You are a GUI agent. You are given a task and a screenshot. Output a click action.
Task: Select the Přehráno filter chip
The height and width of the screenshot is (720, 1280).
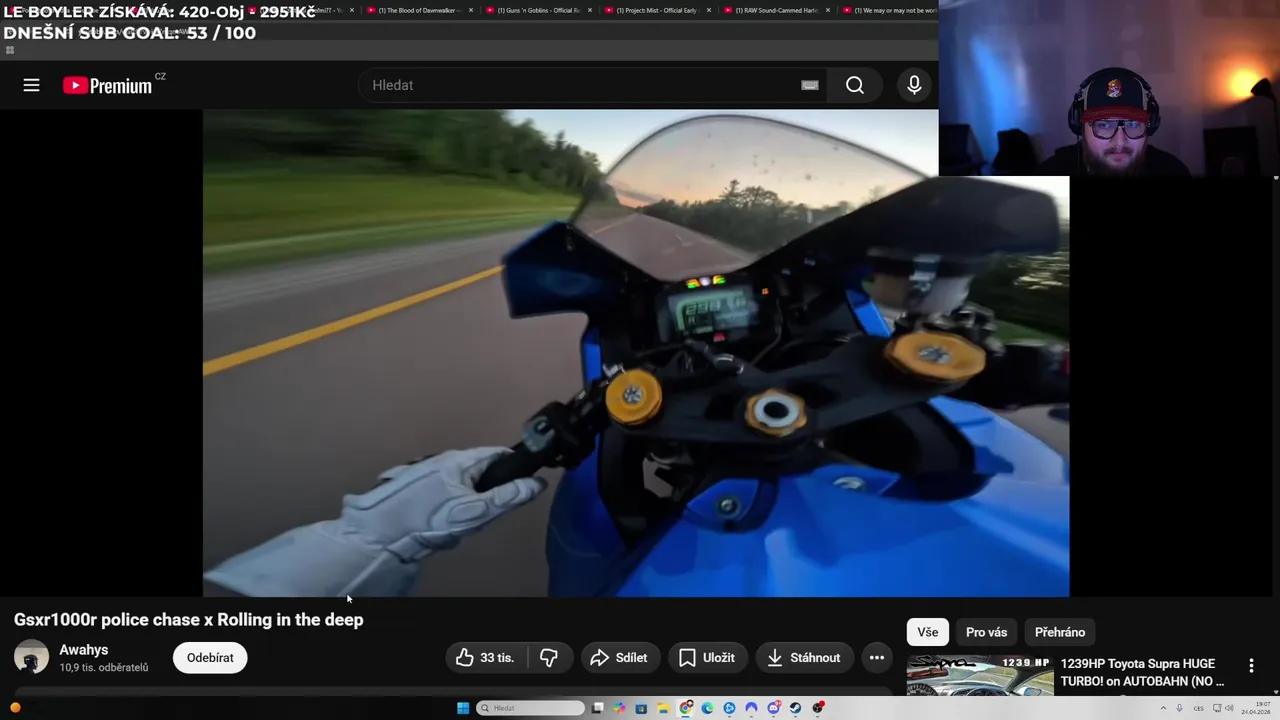tap(1060, 632)
